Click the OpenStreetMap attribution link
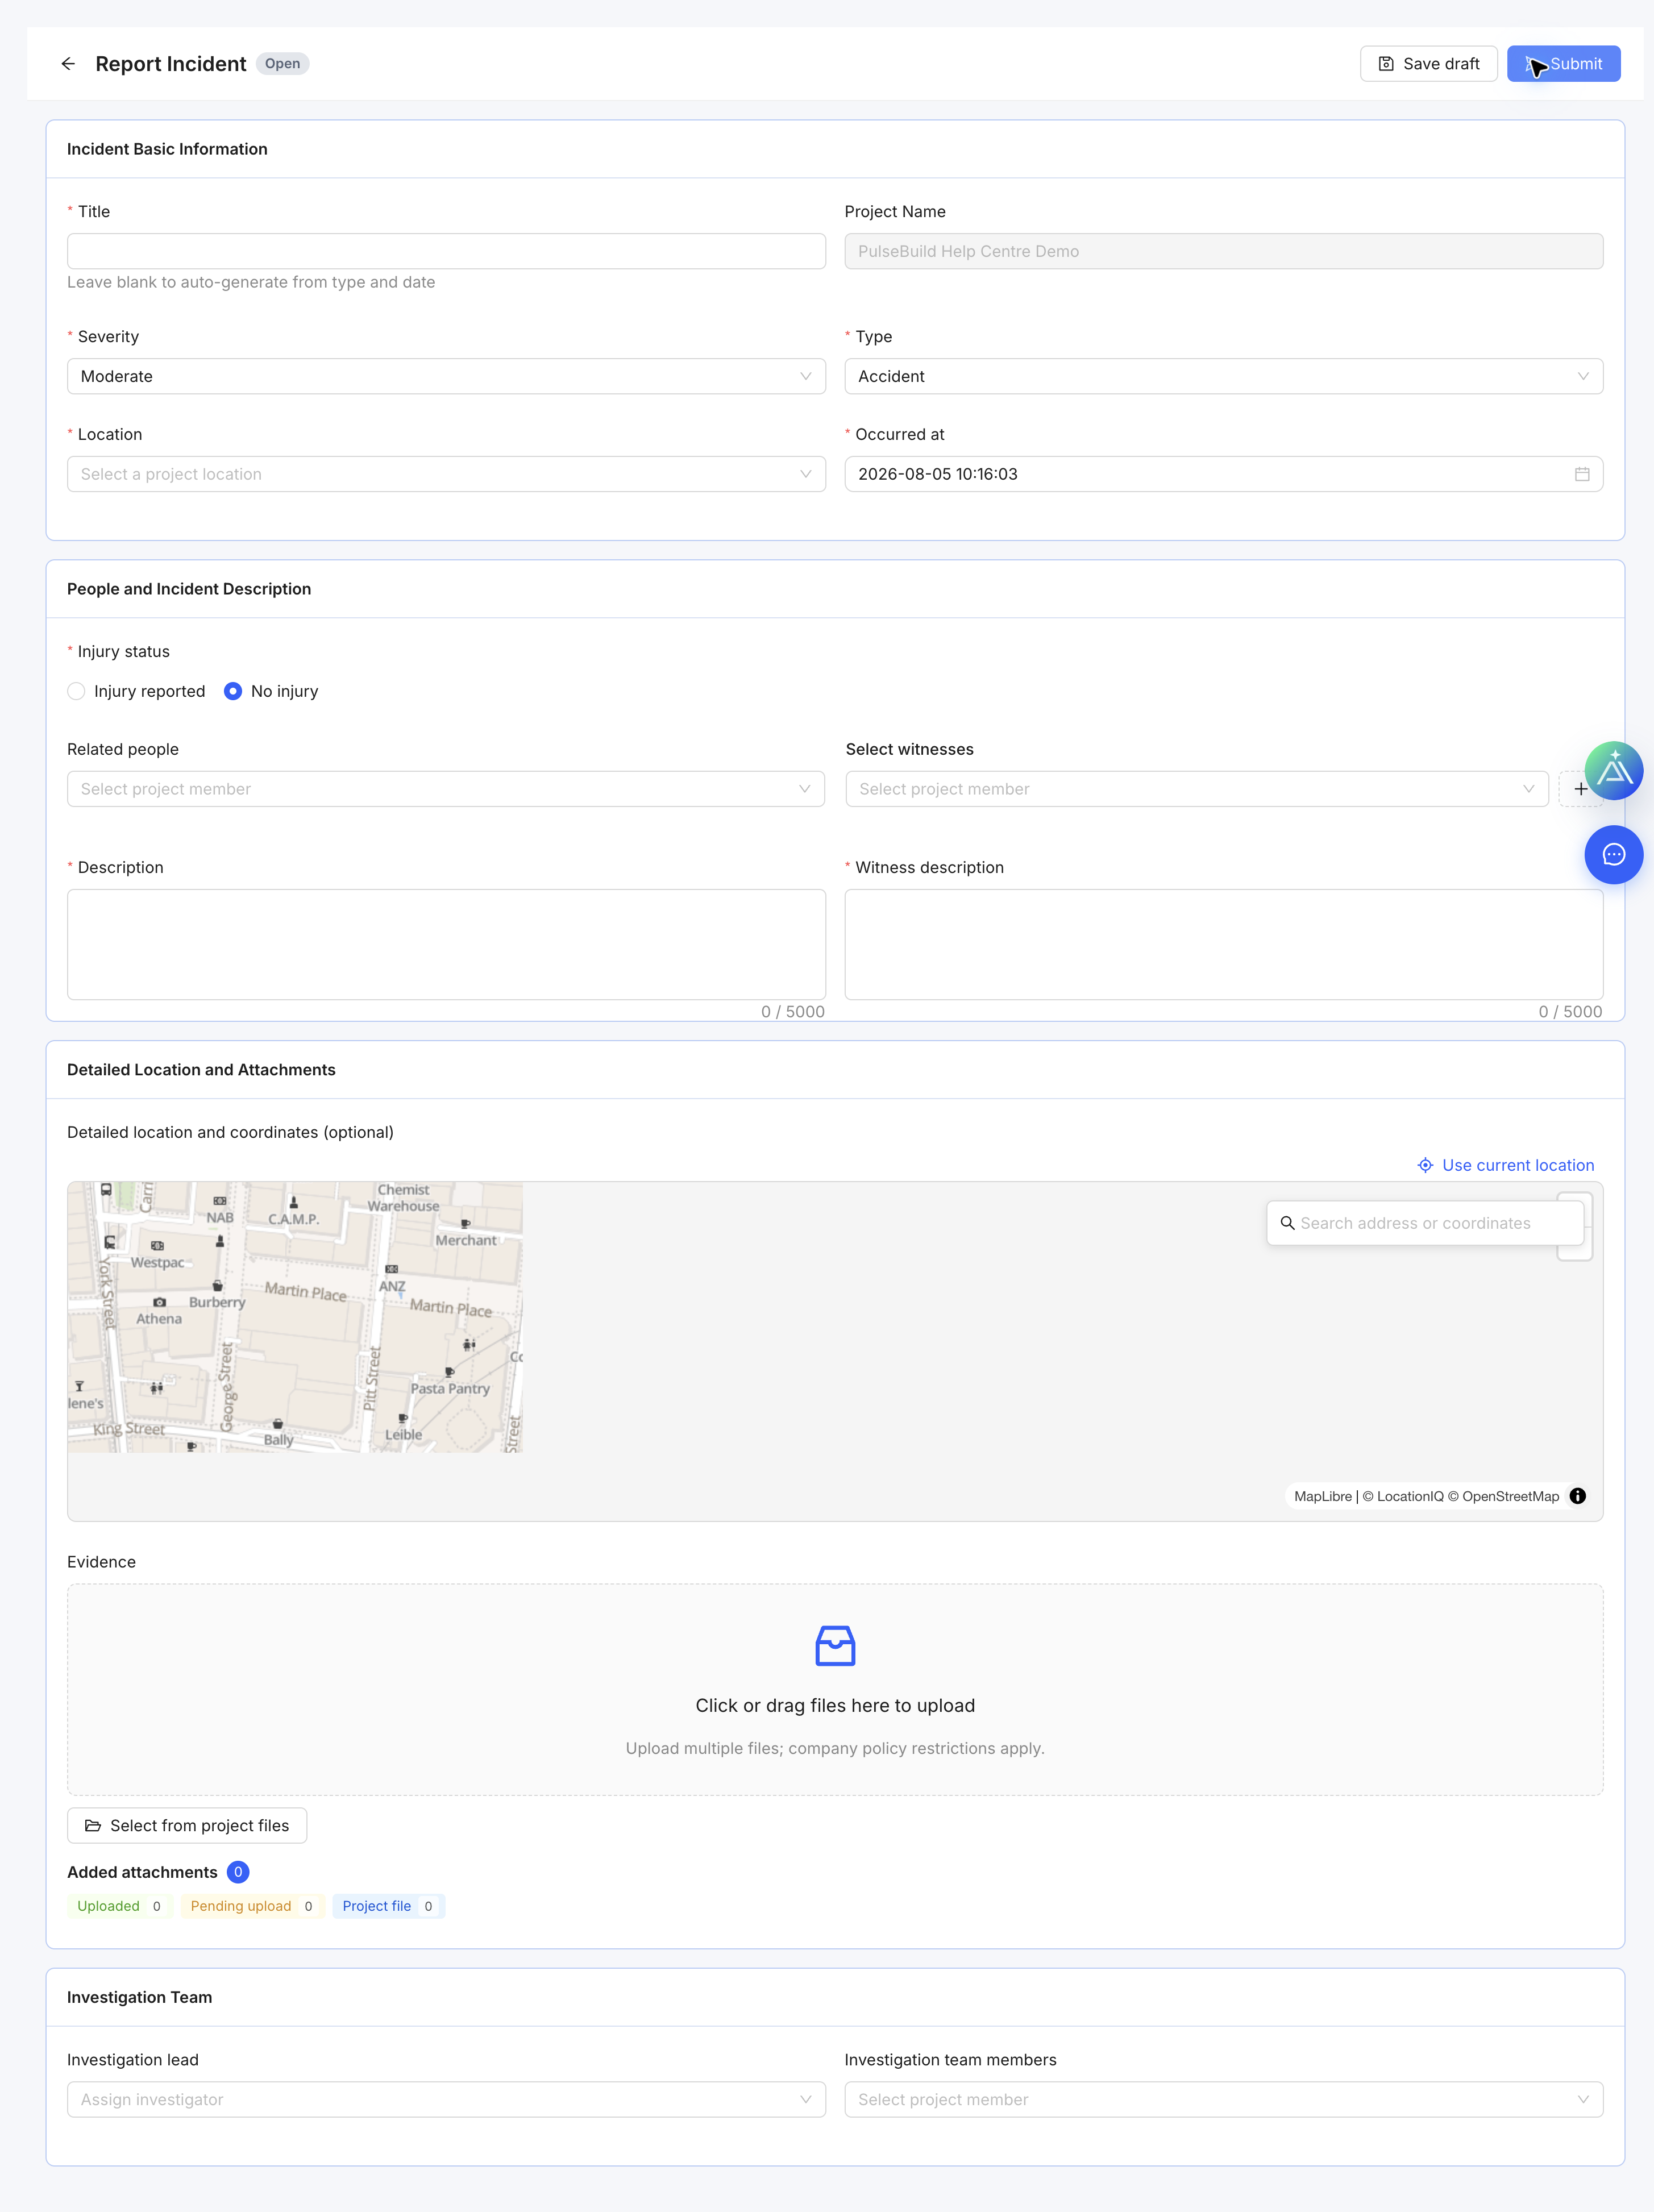1654x2212 pixels. point(1503,1496)
